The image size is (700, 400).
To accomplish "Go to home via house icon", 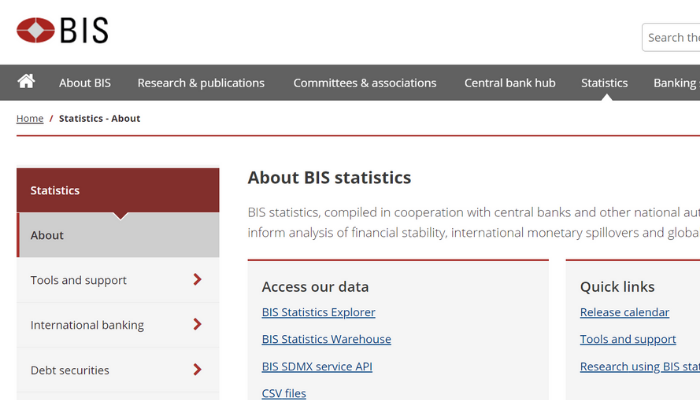I will [26, 82].
